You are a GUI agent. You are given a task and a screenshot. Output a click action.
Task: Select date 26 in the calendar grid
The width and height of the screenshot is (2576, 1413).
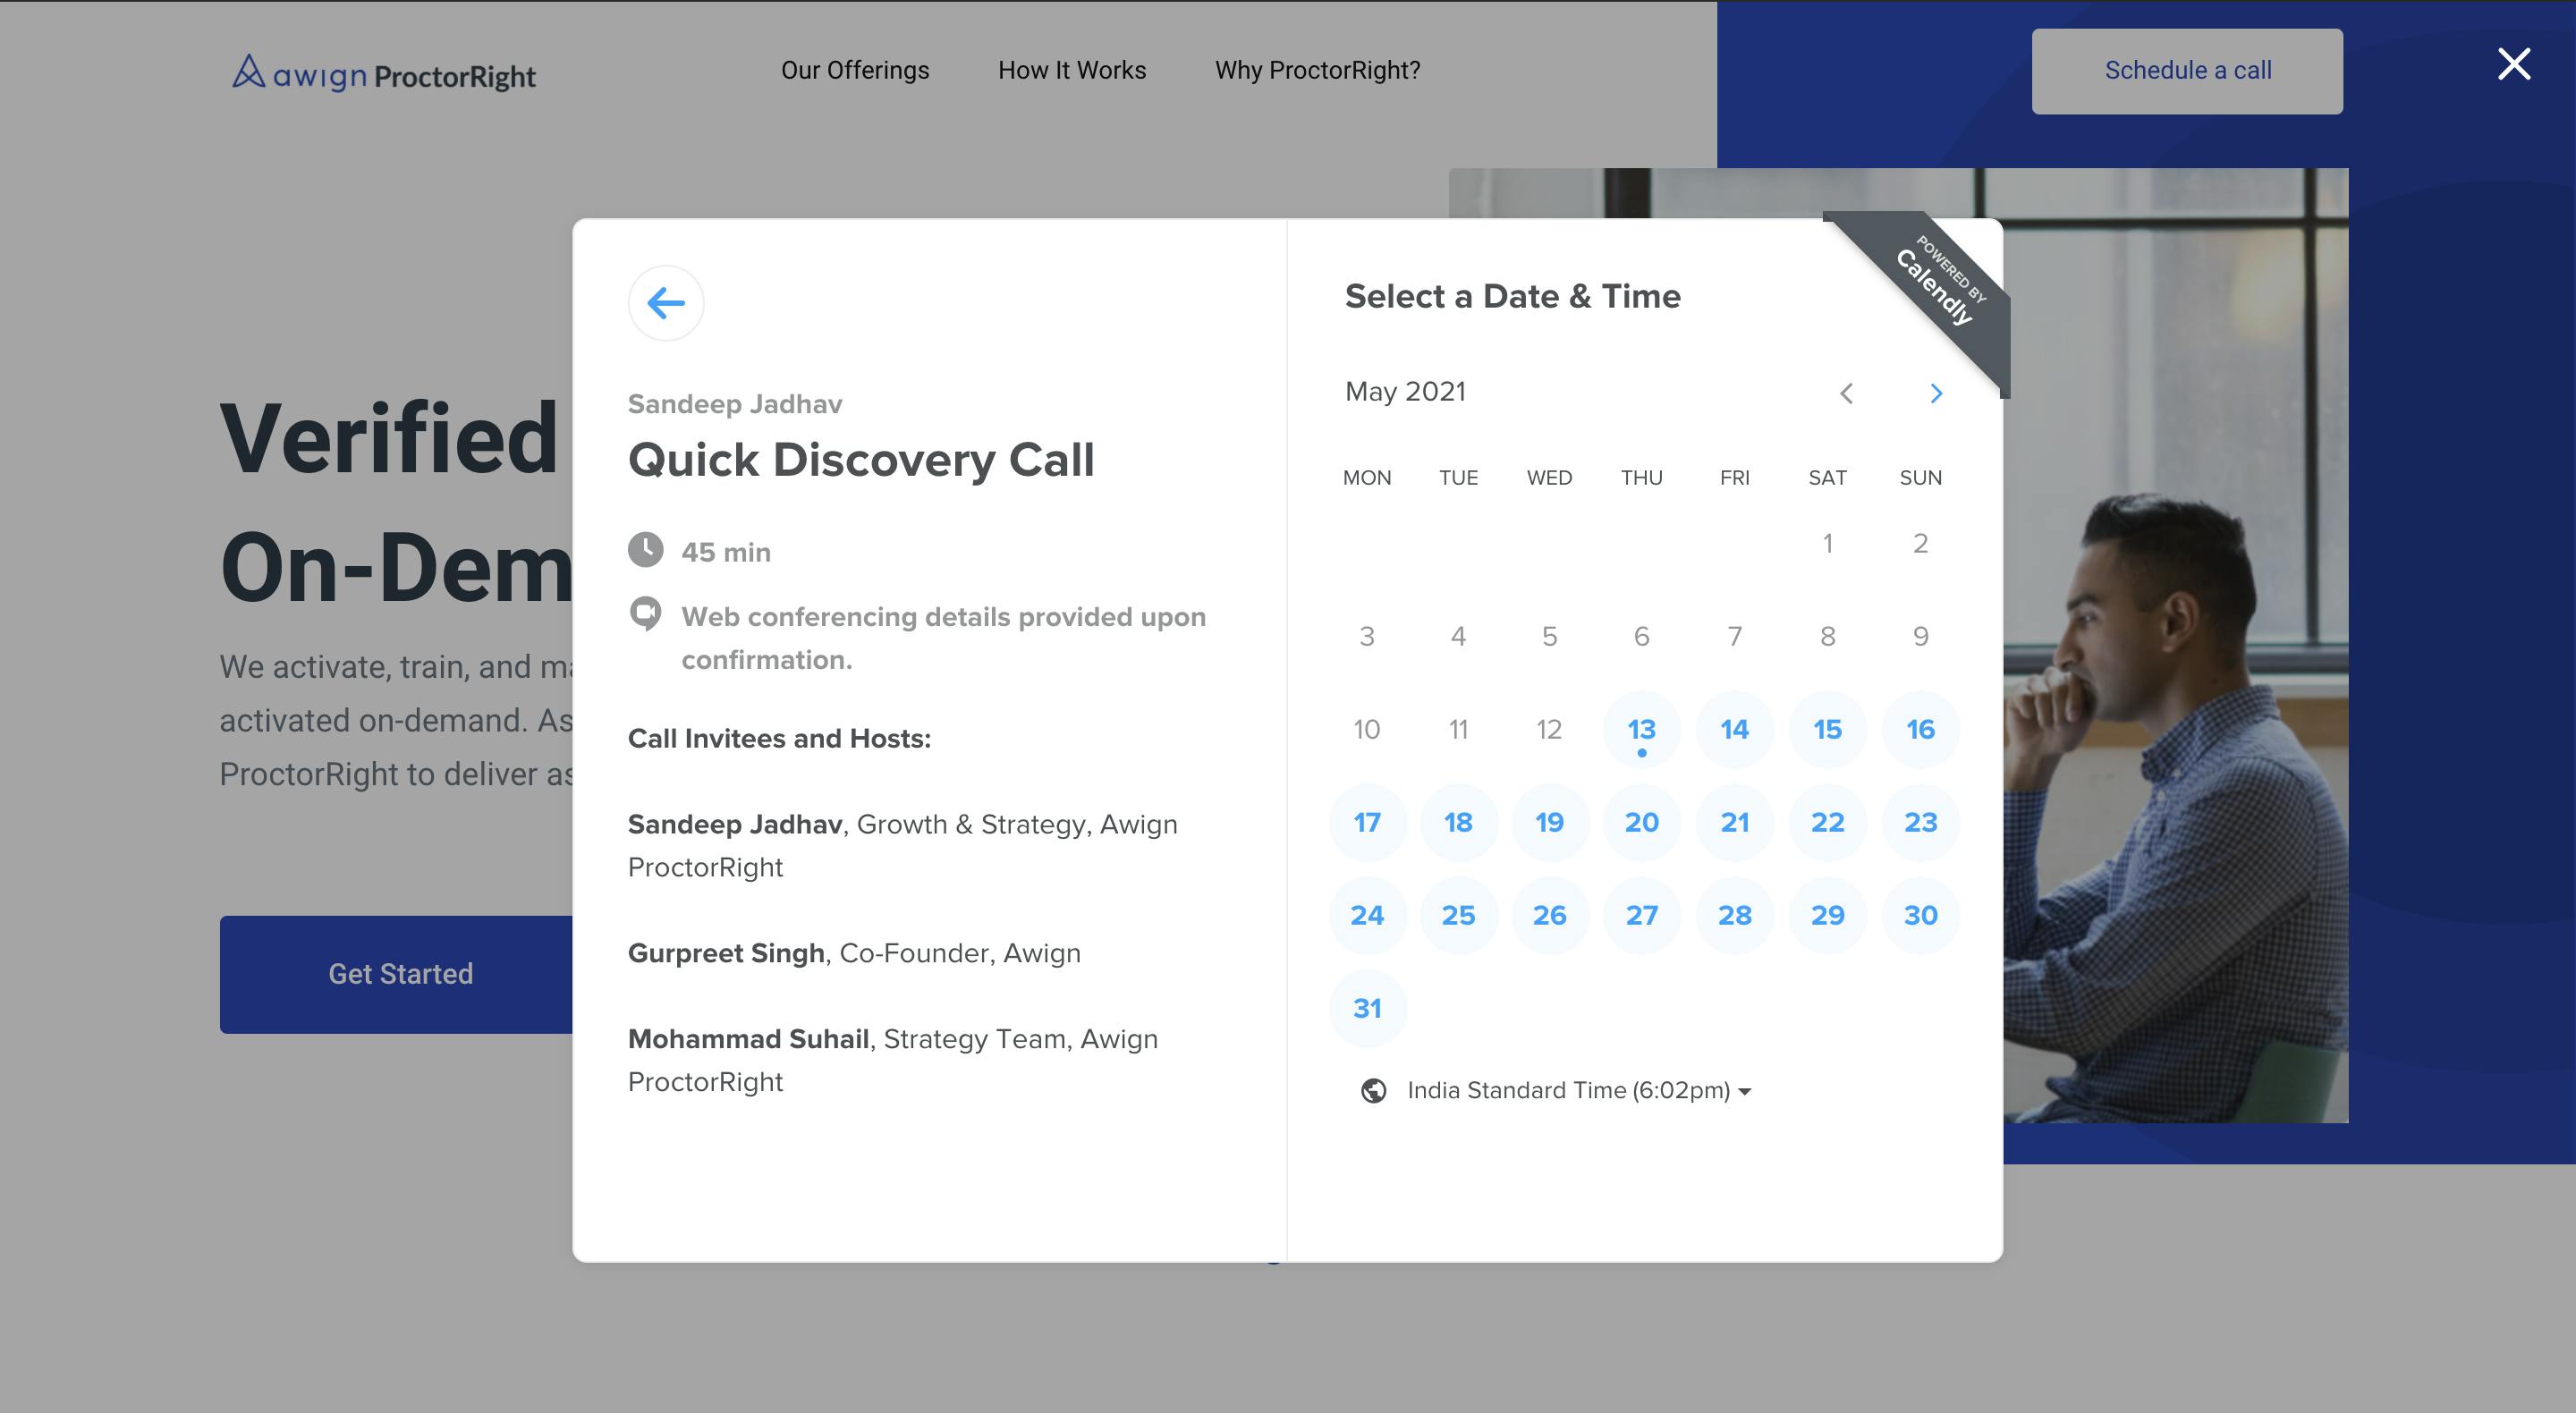point(1549,915)
